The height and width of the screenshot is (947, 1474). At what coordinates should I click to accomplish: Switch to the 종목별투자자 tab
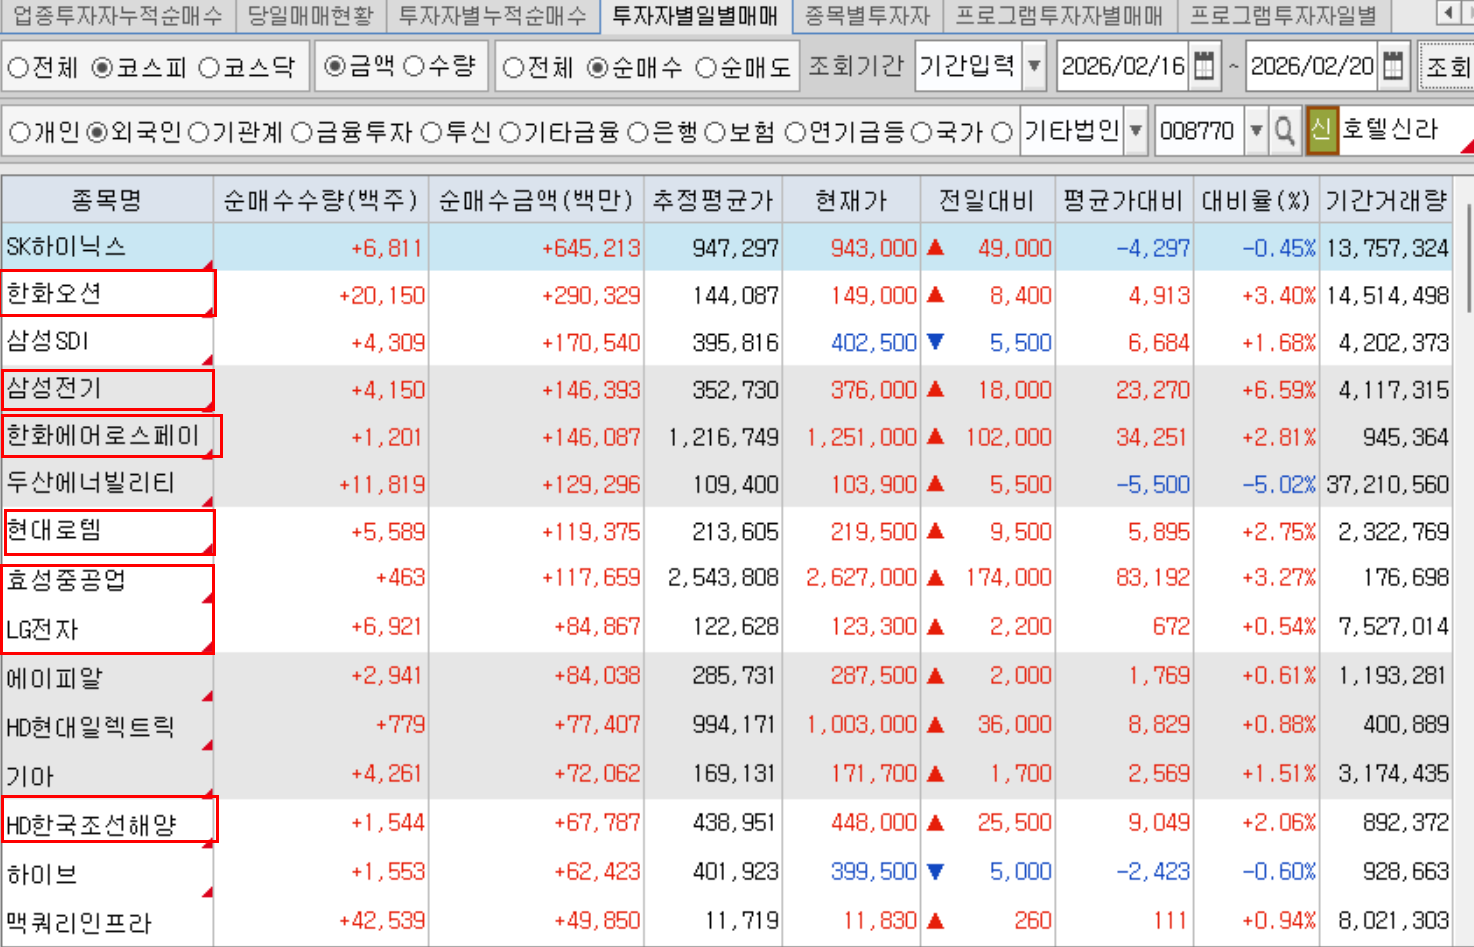coord(866,15)
